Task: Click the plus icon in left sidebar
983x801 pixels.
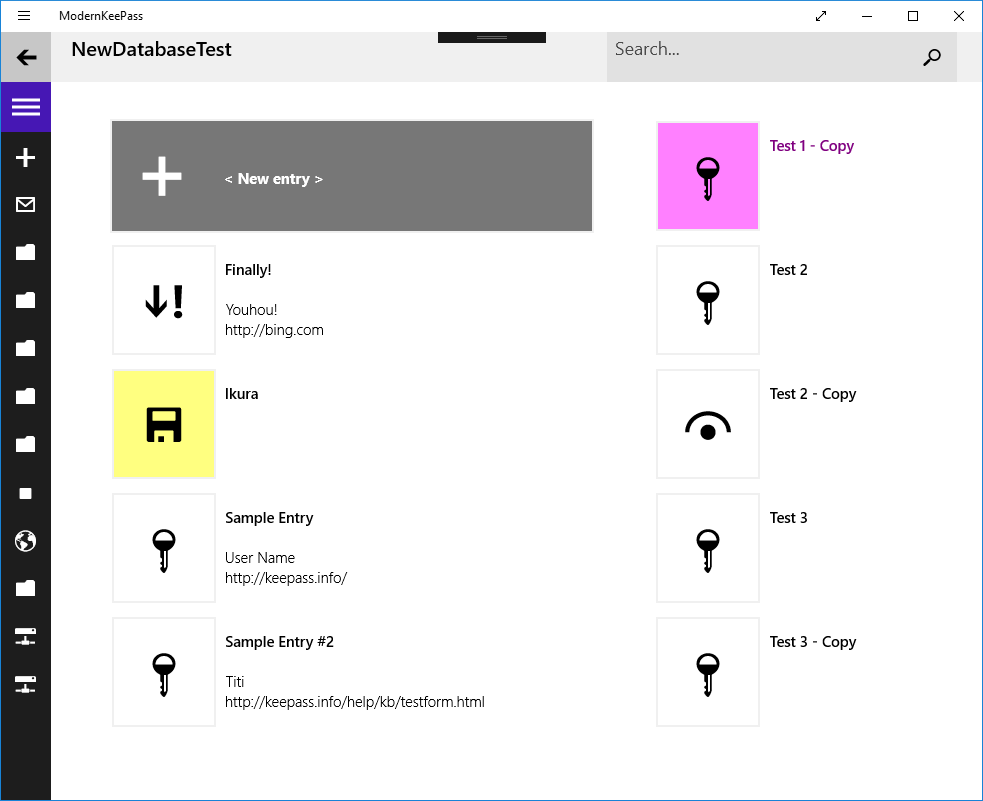Action: [x=26, y=157]
